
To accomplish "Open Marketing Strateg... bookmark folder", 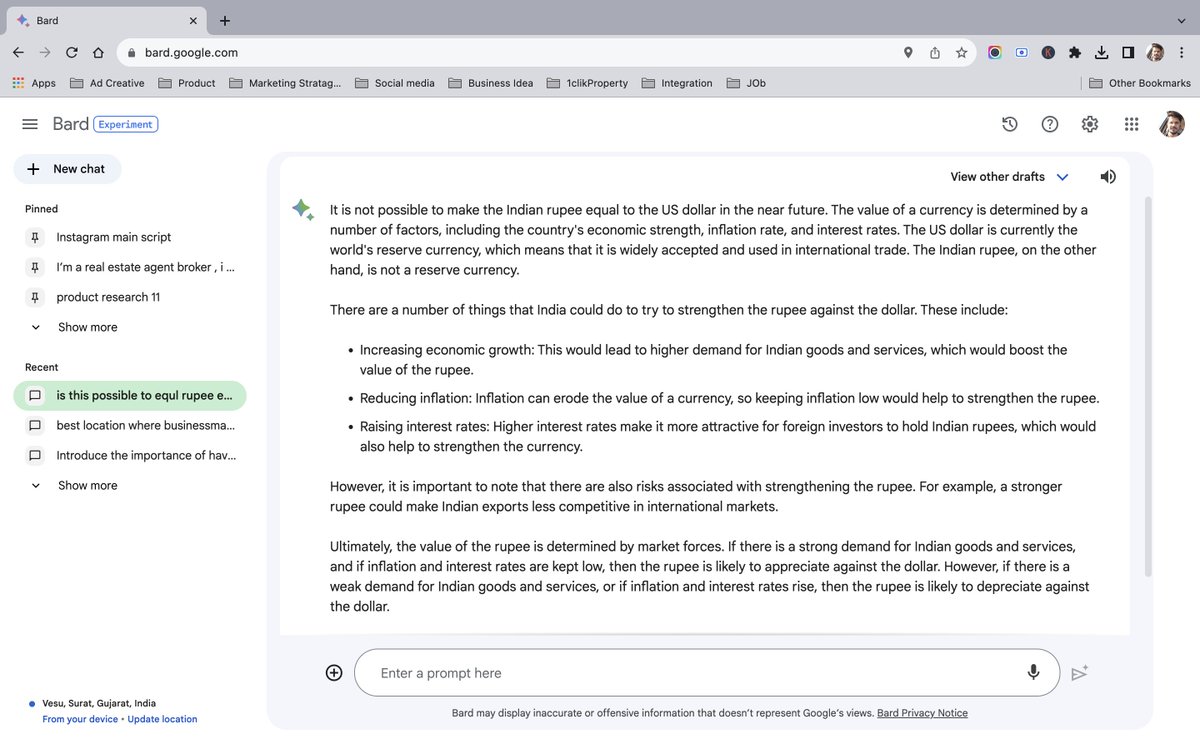I will point(285,83).
